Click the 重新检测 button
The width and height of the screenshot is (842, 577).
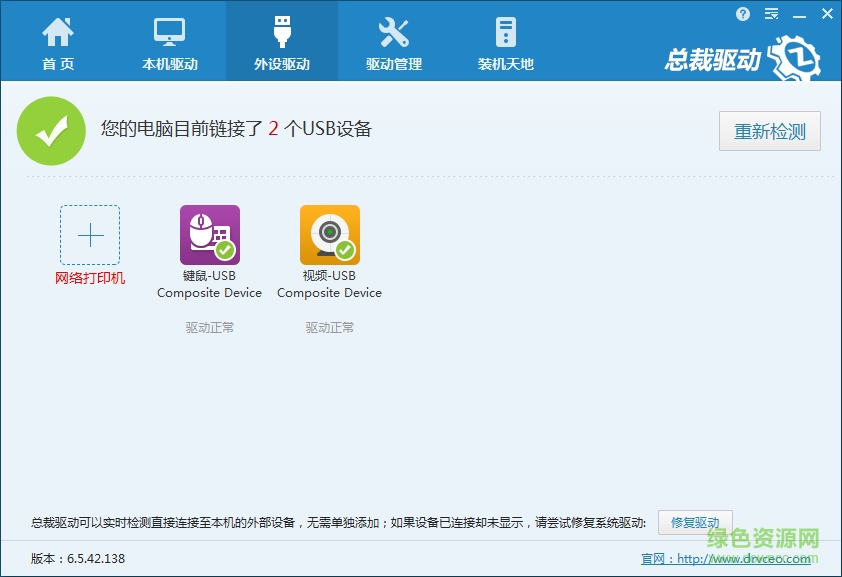pyautogui.click(x=770, y=131)
